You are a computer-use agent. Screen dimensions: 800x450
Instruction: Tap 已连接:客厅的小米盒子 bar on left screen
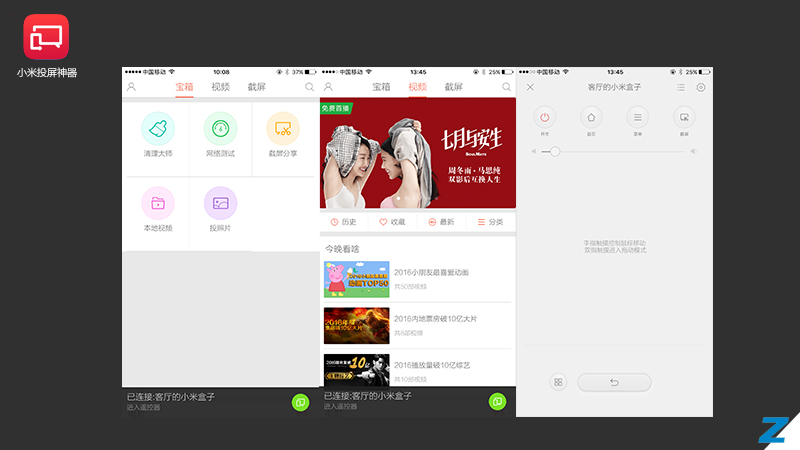(x=220, y=402)
